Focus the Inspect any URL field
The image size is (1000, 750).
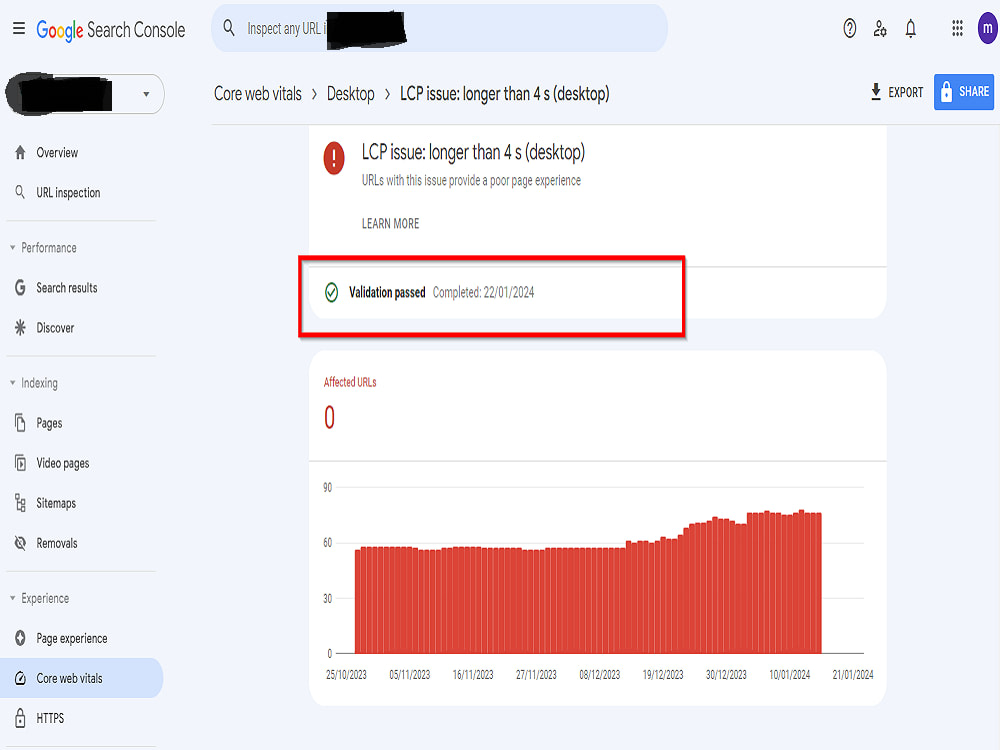click(439, 29)
